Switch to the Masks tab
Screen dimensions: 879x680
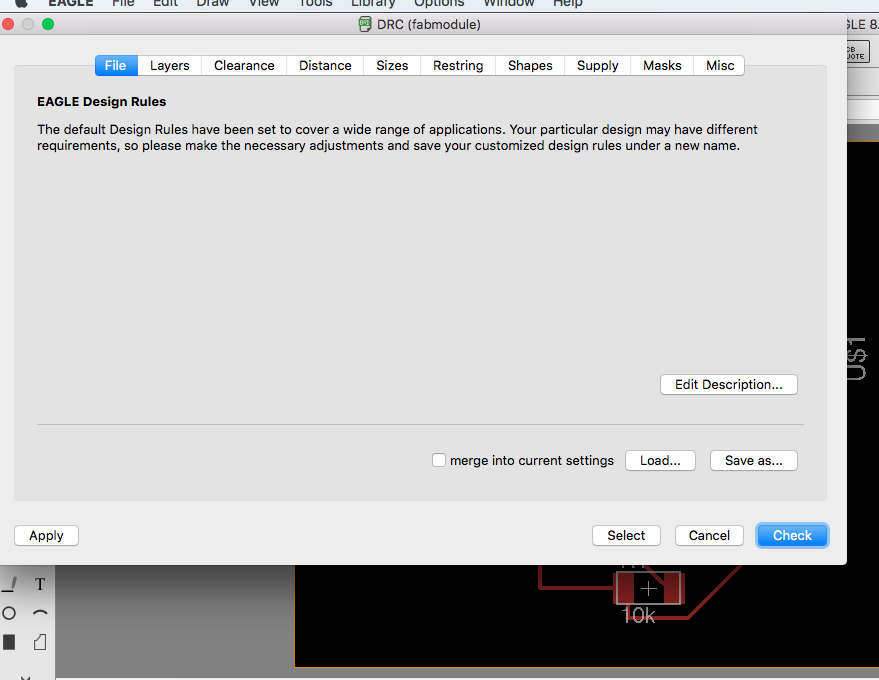click(x=662, y=66)
